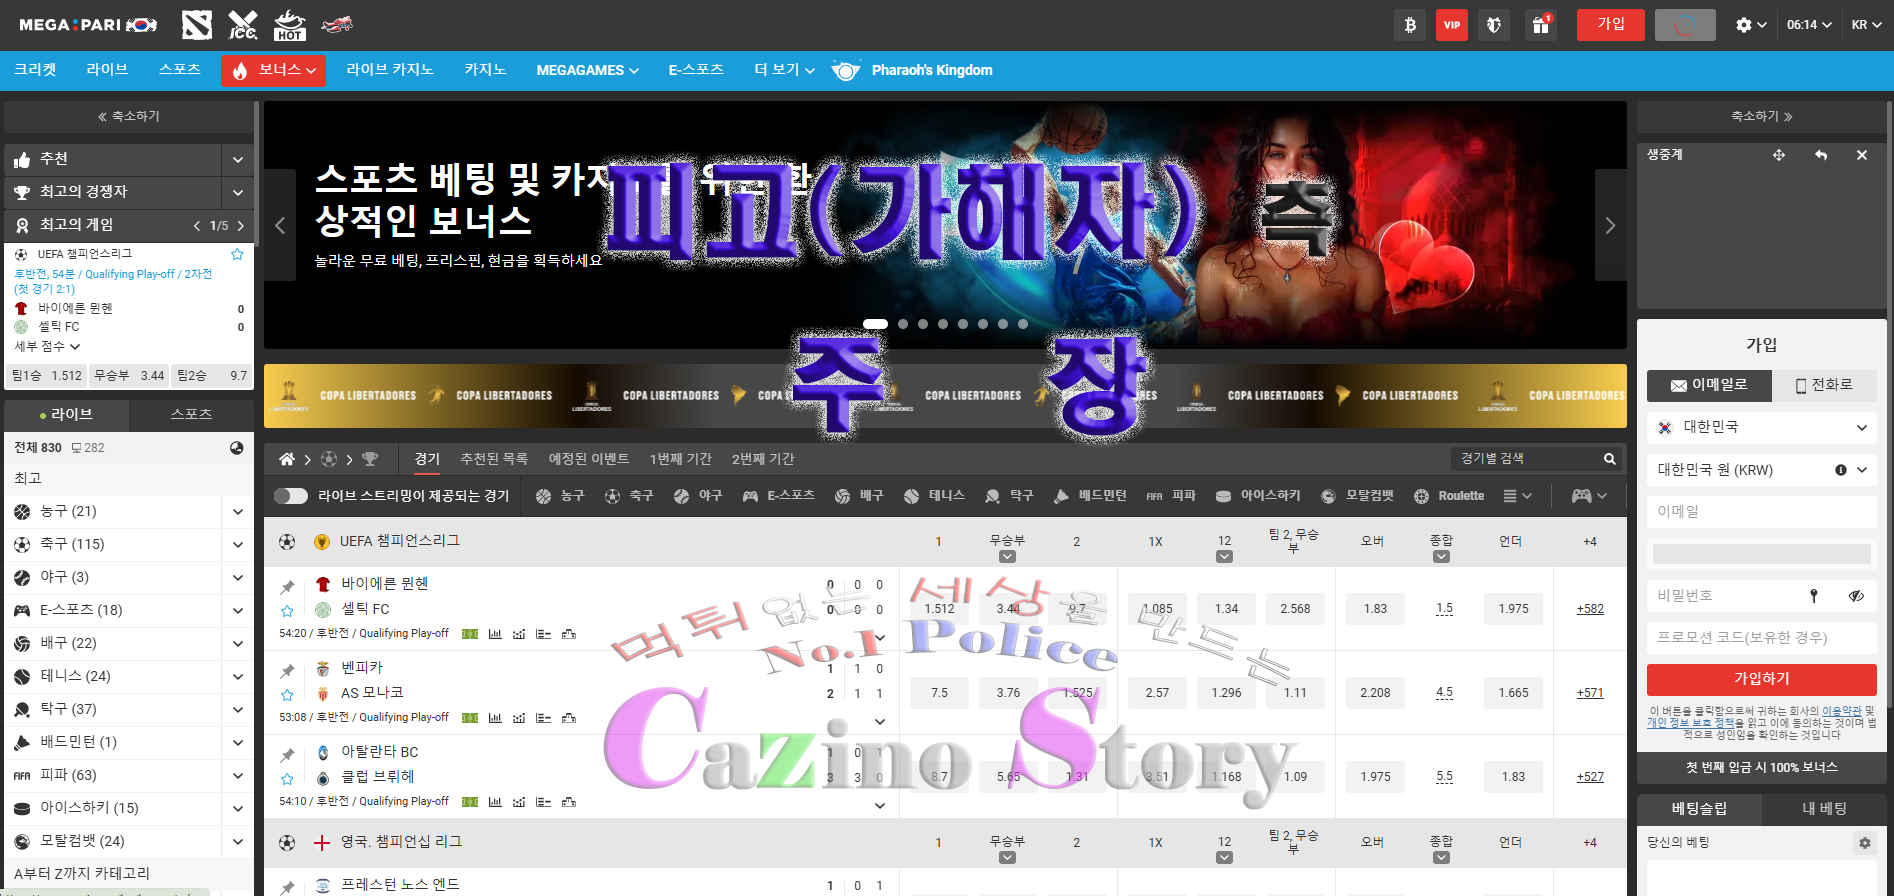This screenshot has width=1894, height=896.
Task: Open the ICC cricket icon in header
Action: point(243,25)
